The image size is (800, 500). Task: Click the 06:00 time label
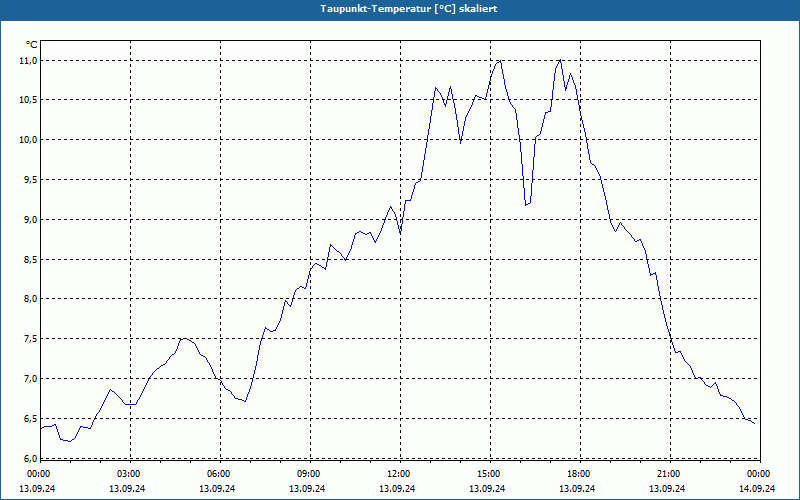pos(219,474)
